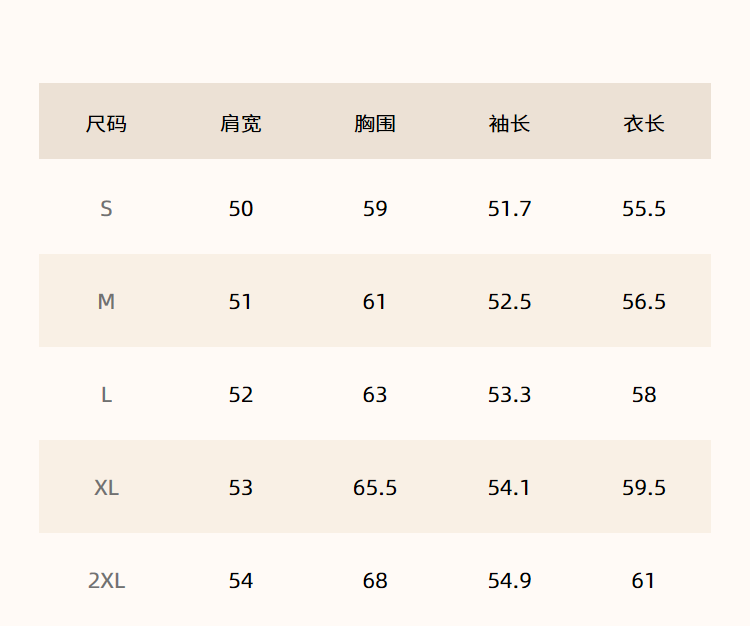Image resolution: width=750 pixels, height=626 pixels.
Task: Click the L size row label
Action: 106,395
